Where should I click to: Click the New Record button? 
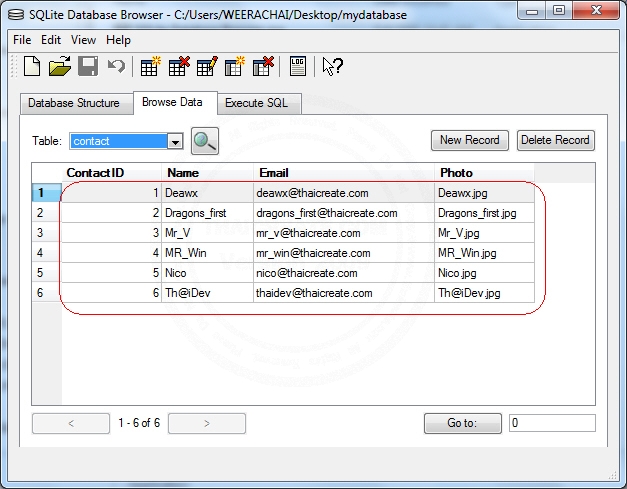coord(469,140)
